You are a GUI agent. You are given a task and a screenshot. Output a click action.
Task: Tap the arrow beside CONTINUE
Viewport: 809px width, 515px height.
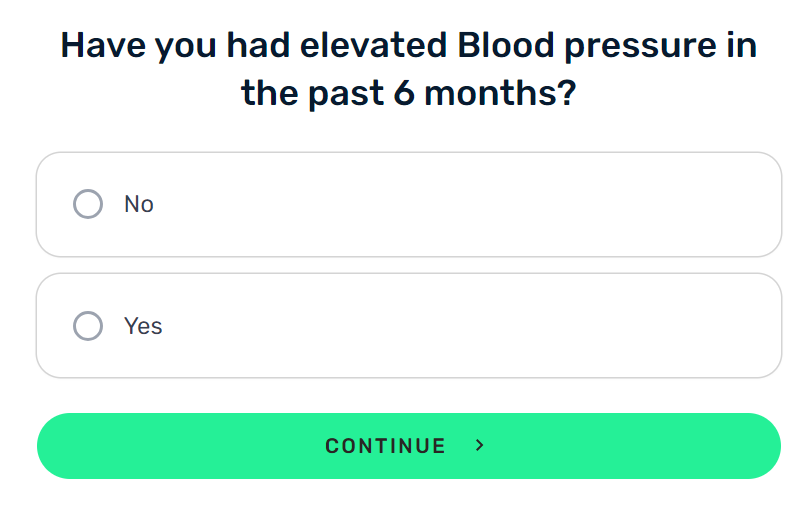click(479, 445)
